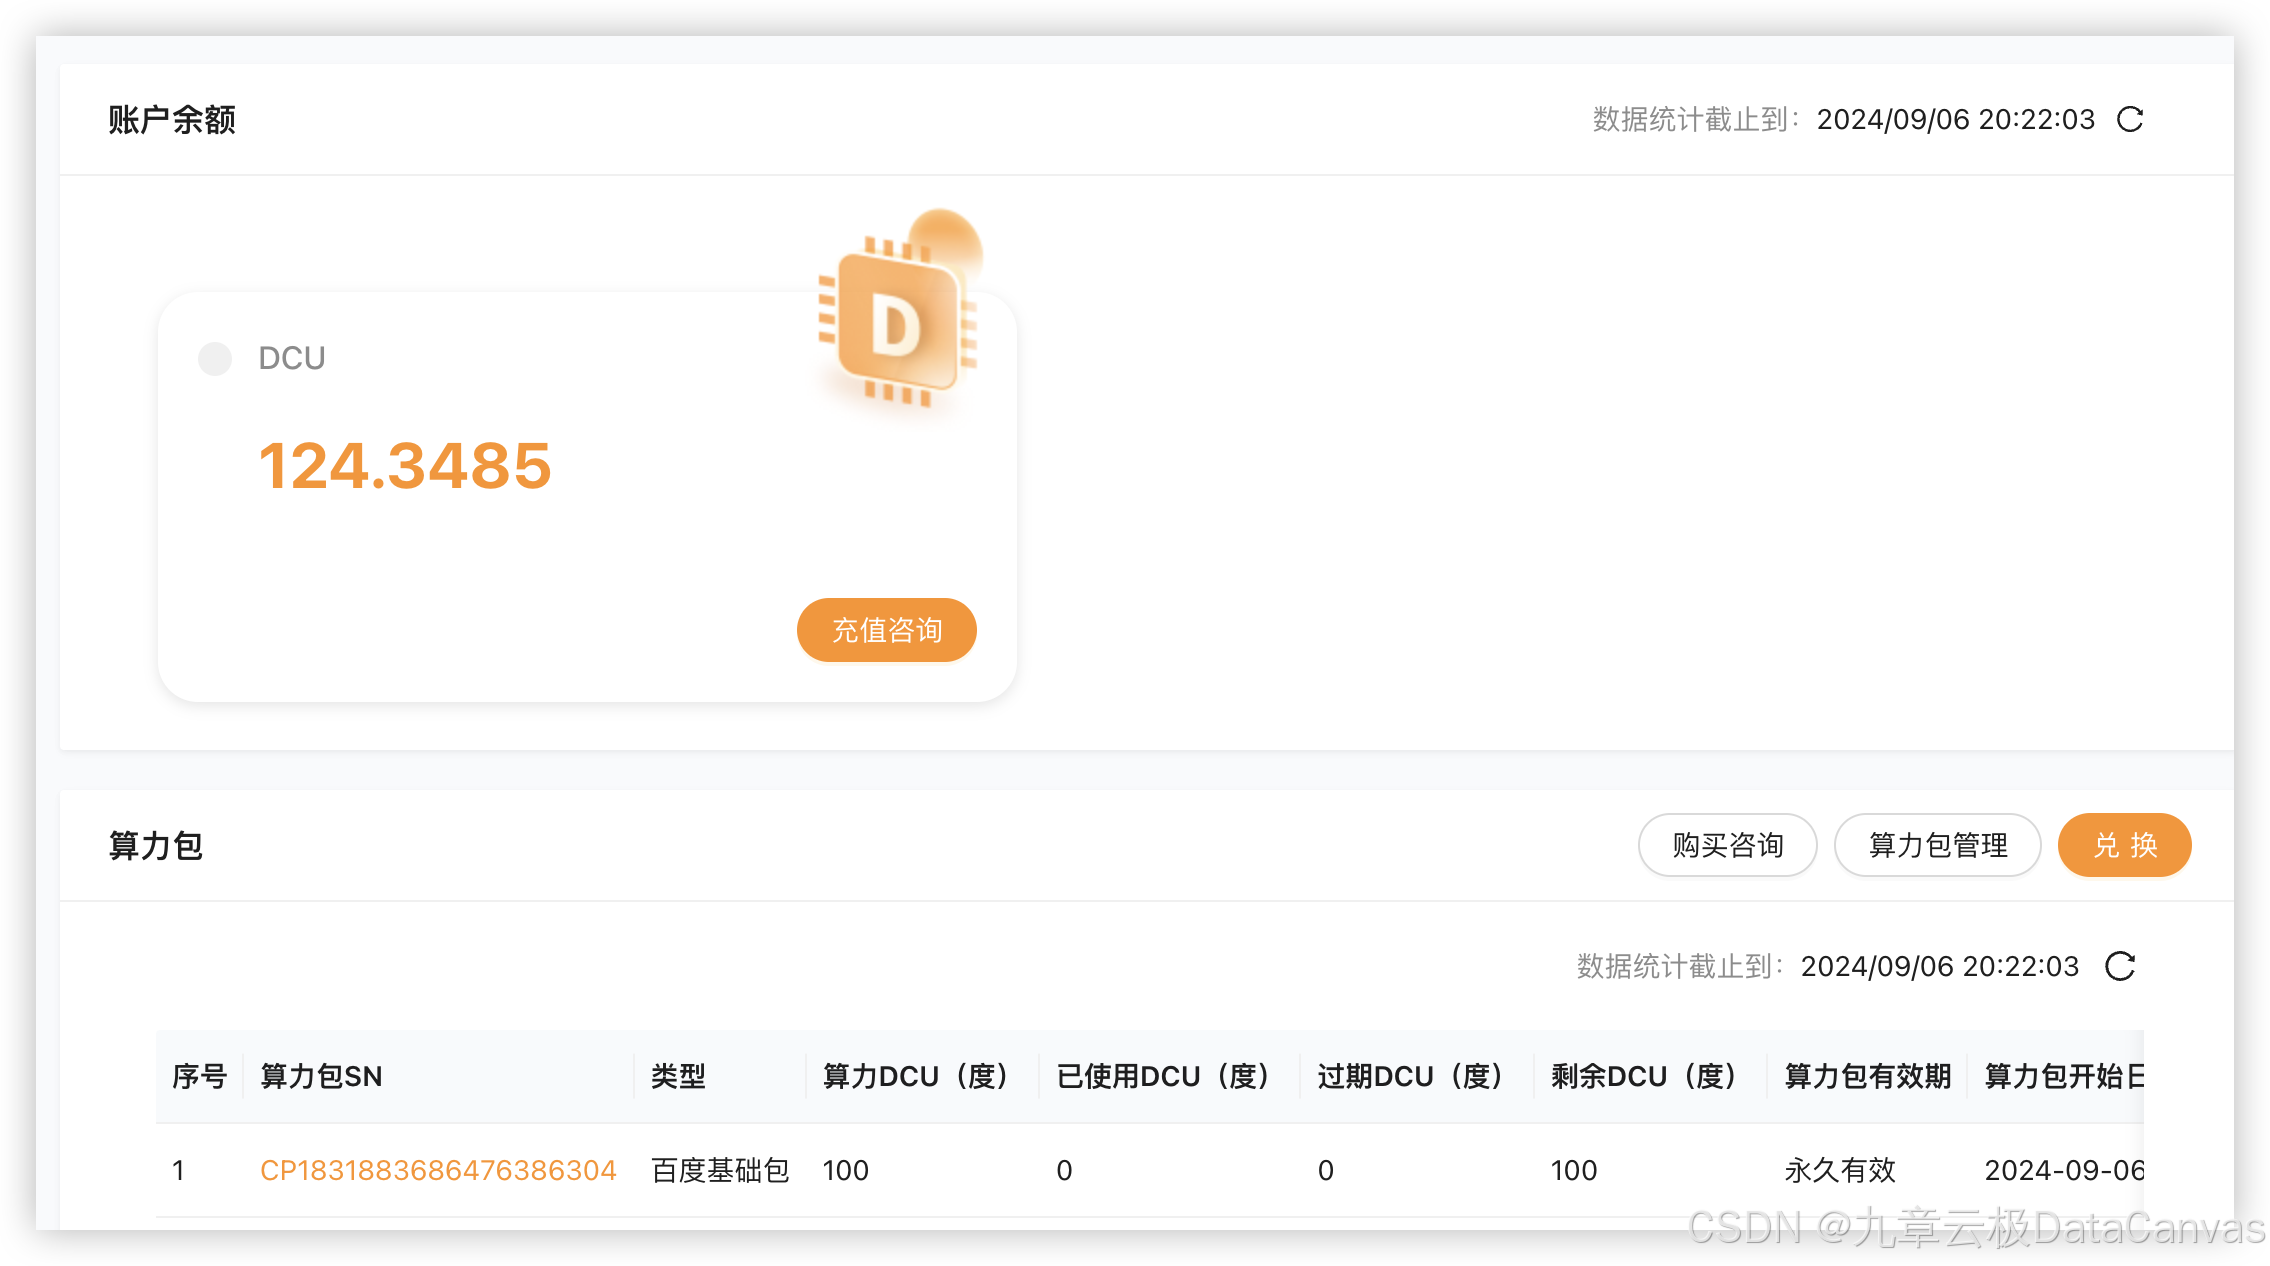
Task: Click the 算力DCU（度） column header
Action: click(x=915, y=1076)
